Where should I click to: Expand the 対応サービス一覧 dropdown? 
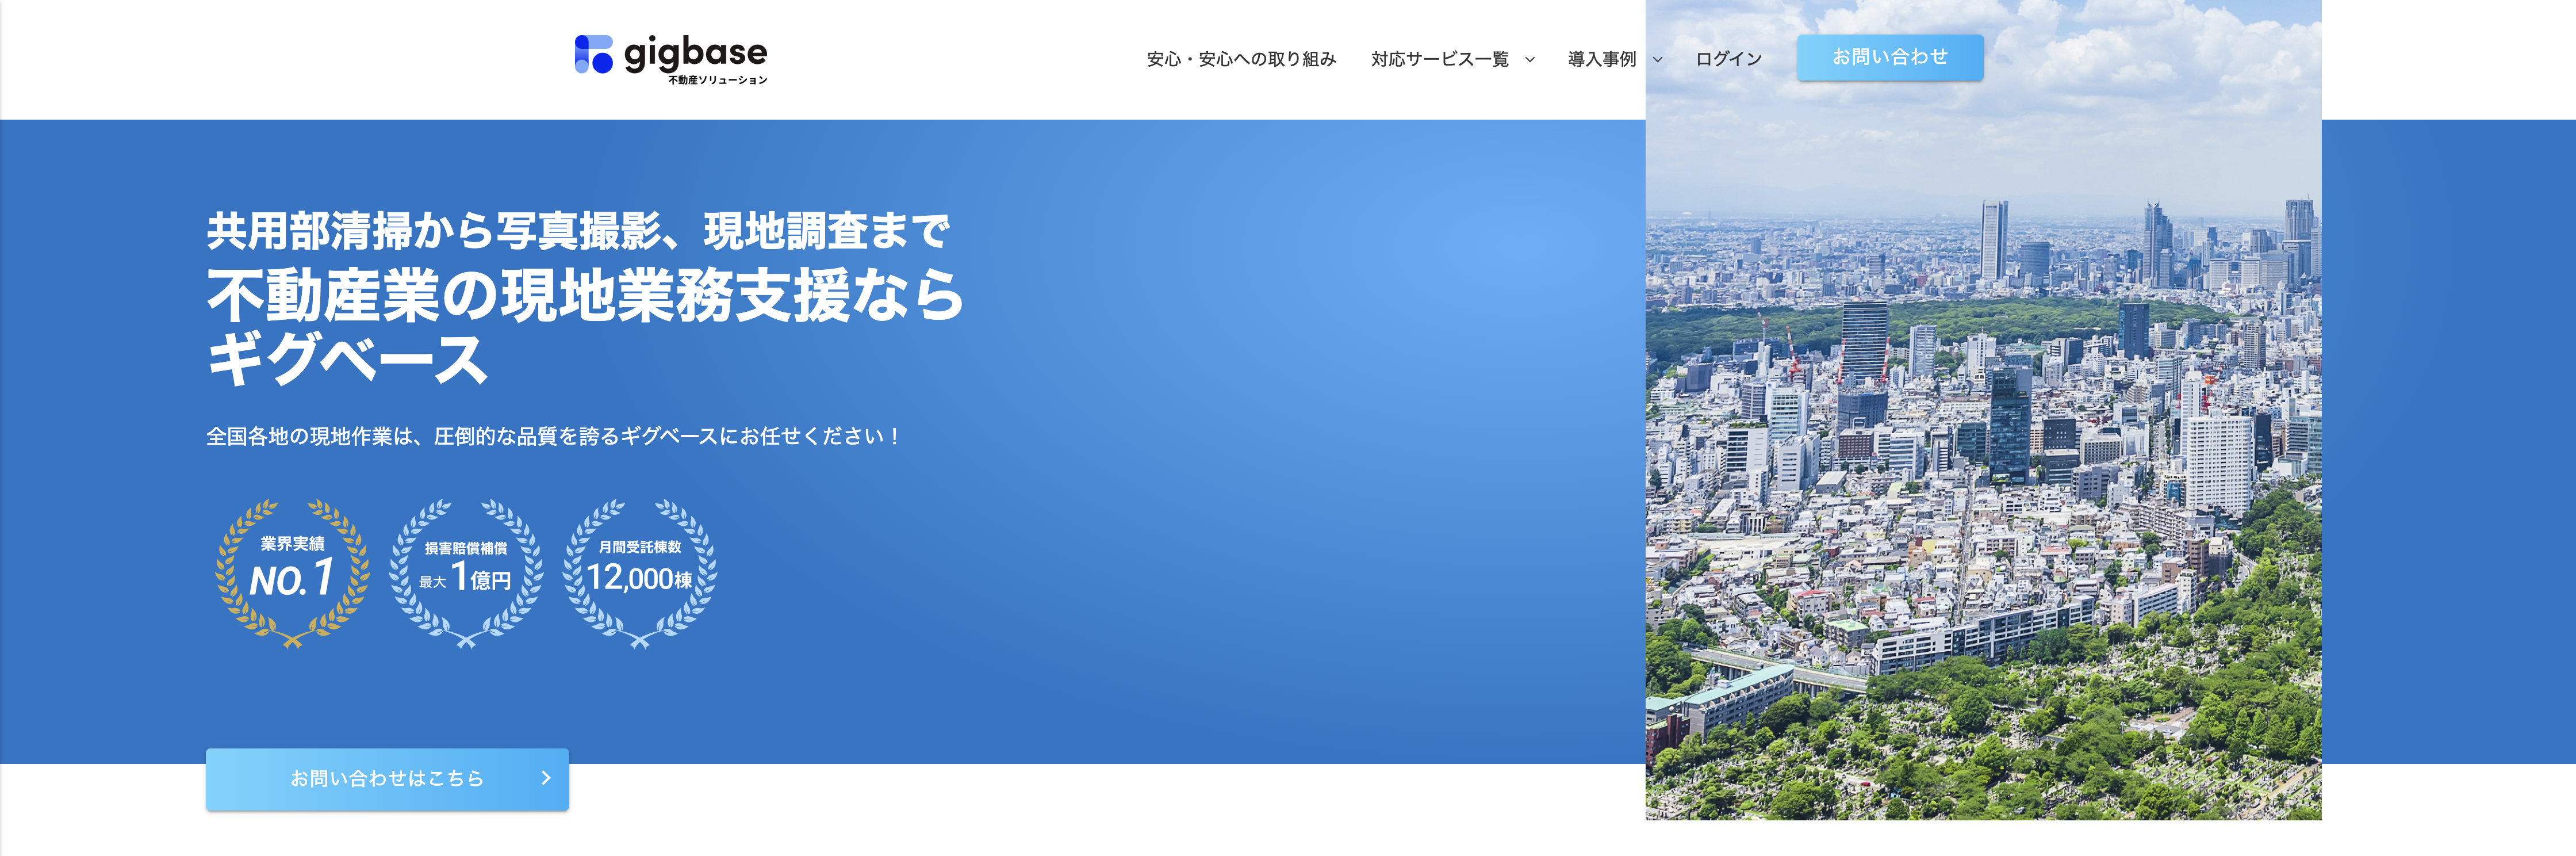1440,58
